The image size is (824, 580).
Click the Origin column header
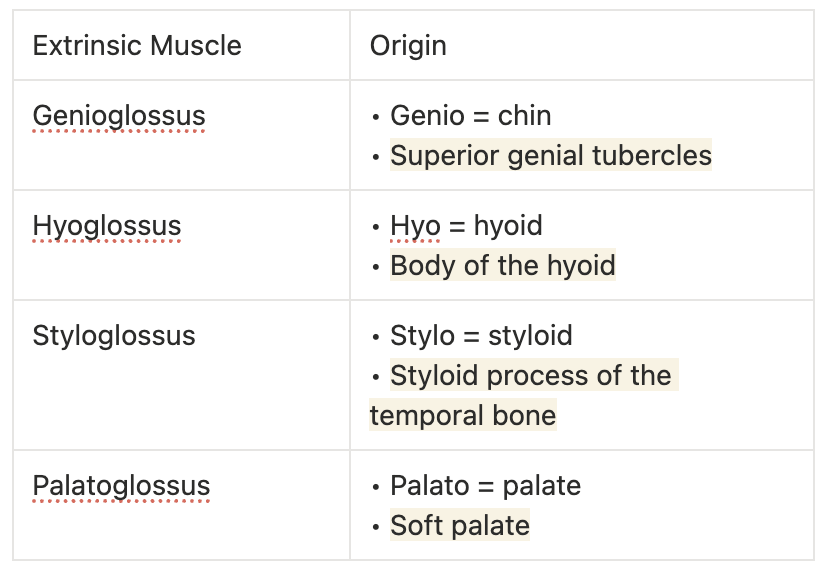tap(408, 46)
